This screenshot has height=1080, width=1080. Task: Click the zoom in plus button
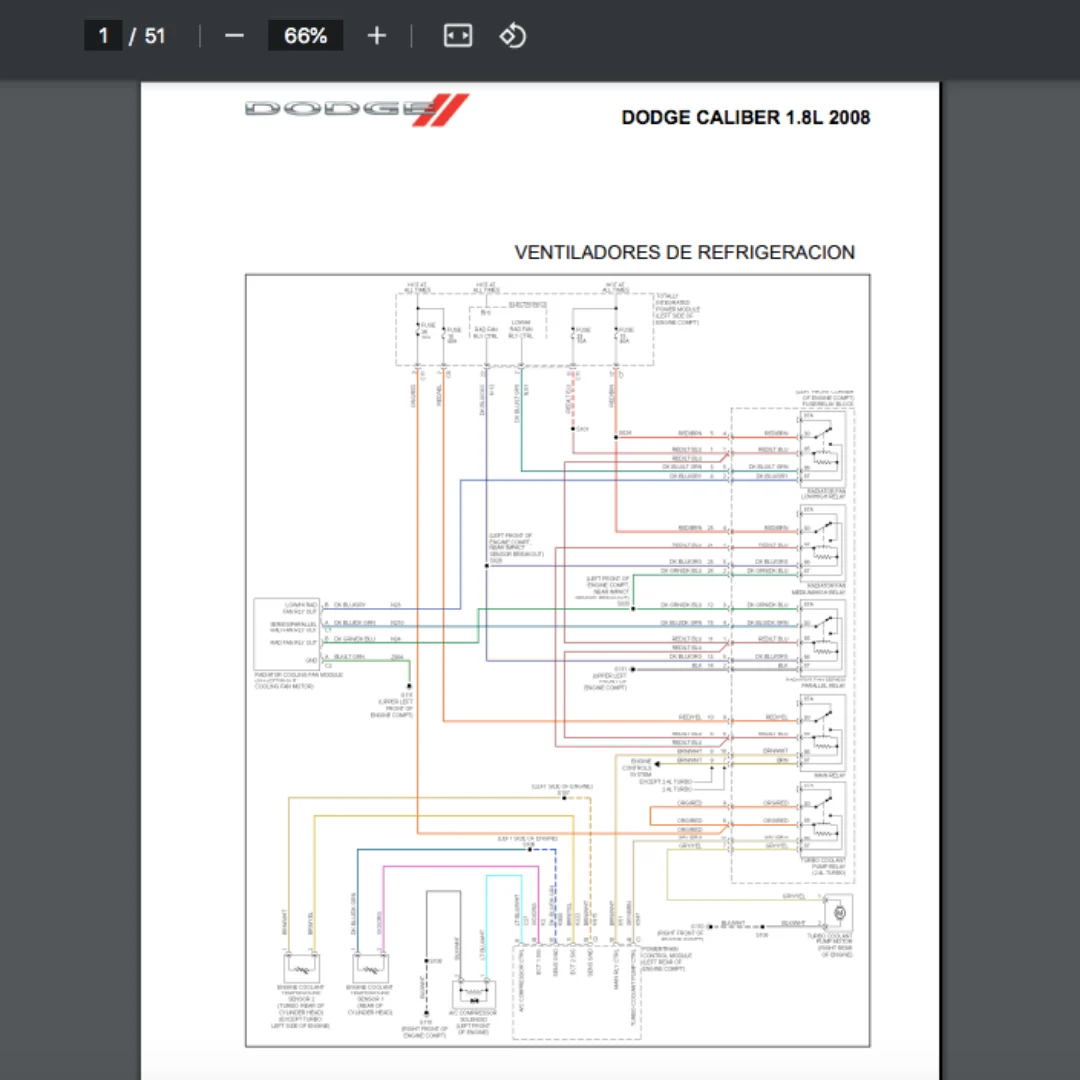pos(377,36)
